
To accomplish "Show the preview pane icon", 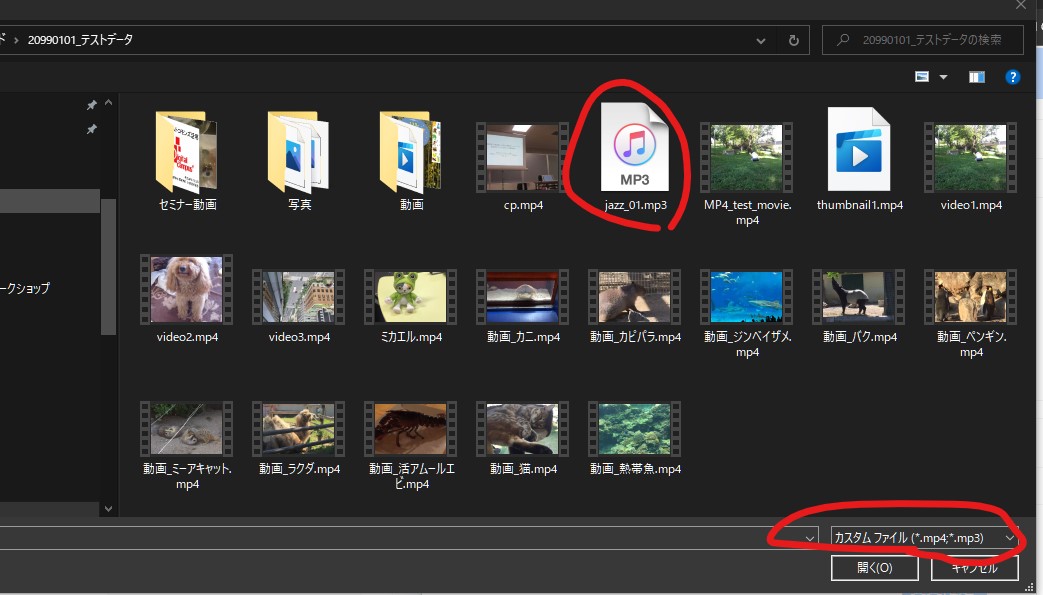I will (976, 76).
